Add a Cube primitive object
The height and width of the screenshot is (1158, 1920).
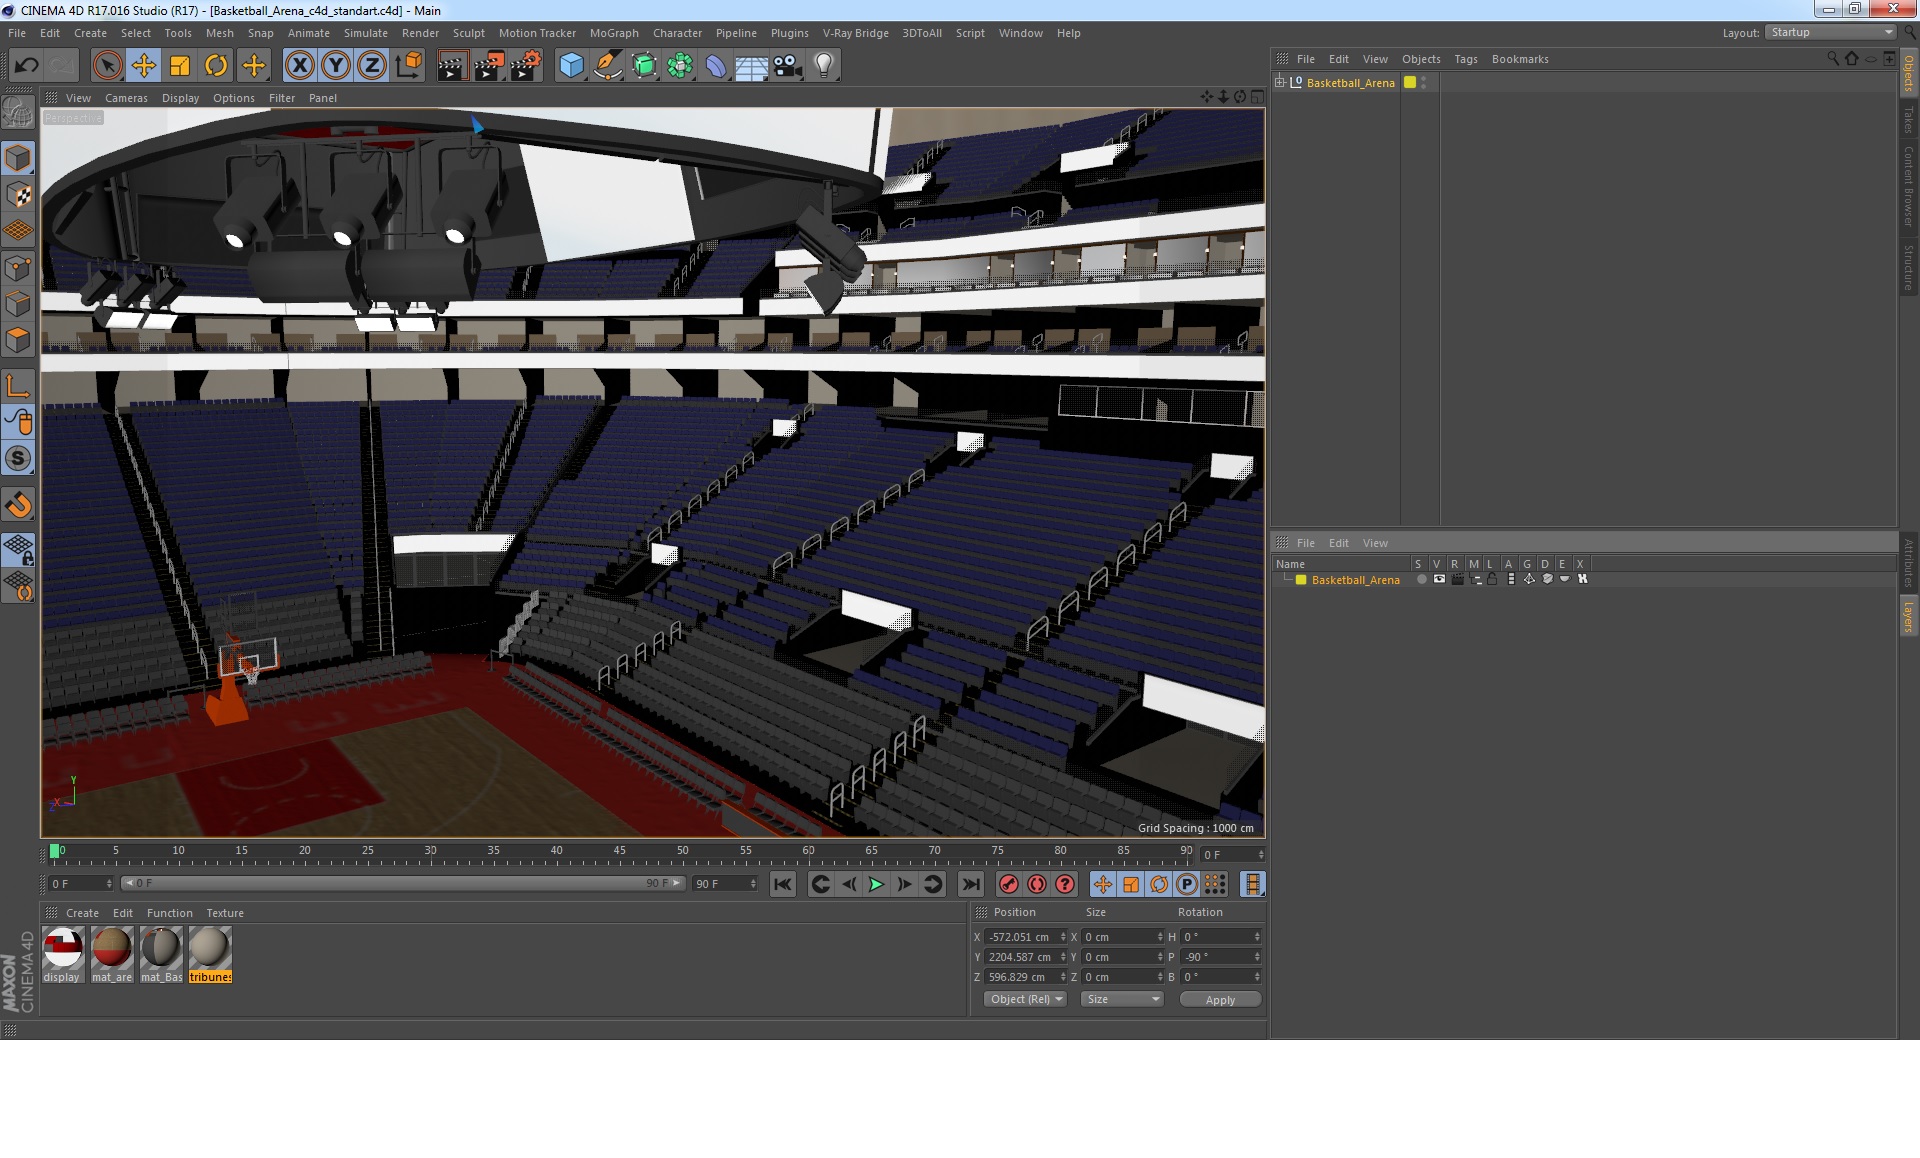tap(571, 66)
